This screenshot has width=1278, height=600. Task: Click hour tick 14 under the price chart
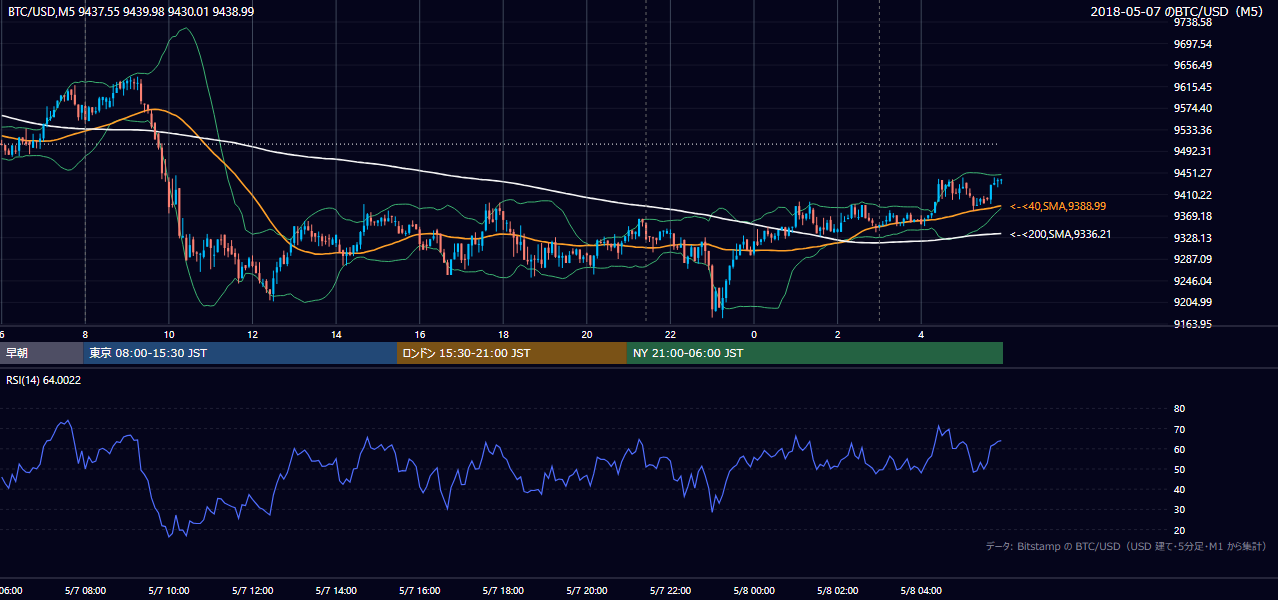[x=336, y=334]
